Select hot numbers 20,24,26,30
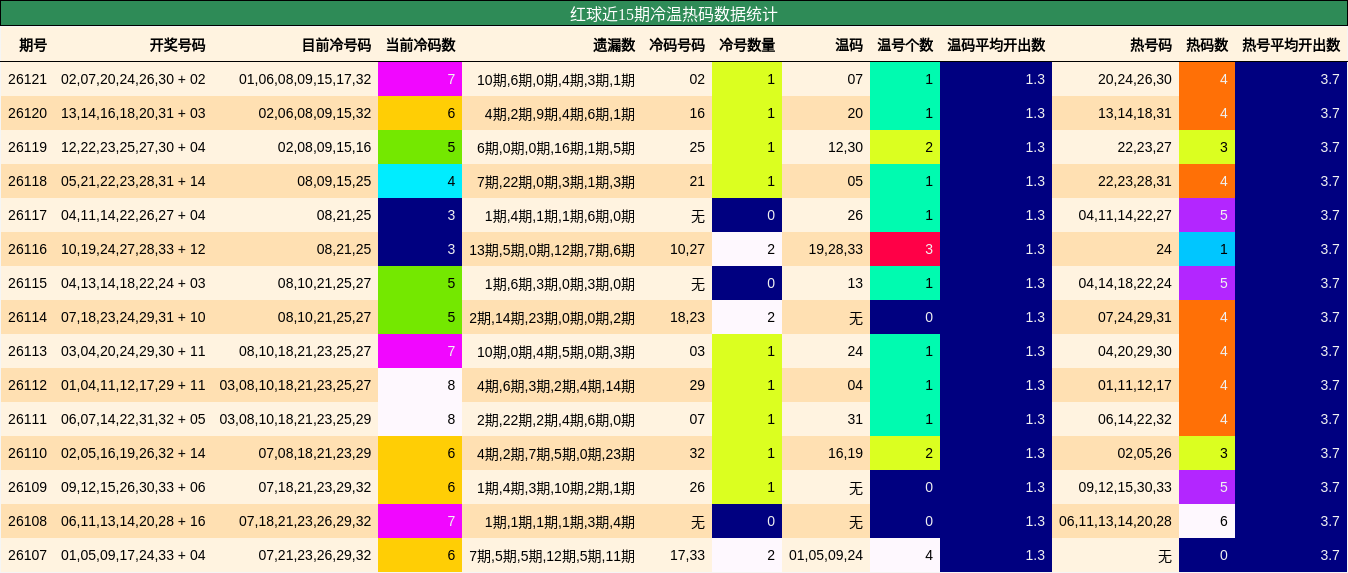Image resolution: width=1348 pixels, height=573 pixels. tap(1135, 79)
